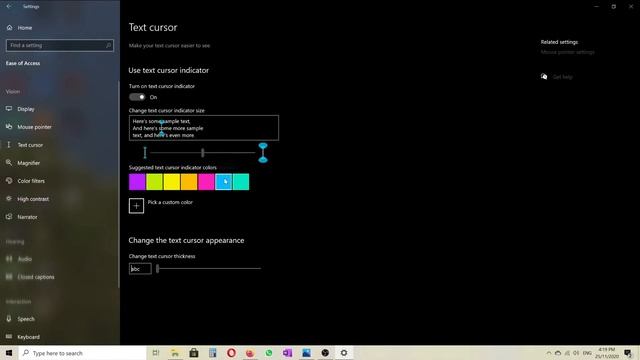Open the Photos app from taskbar

(306, 353)
